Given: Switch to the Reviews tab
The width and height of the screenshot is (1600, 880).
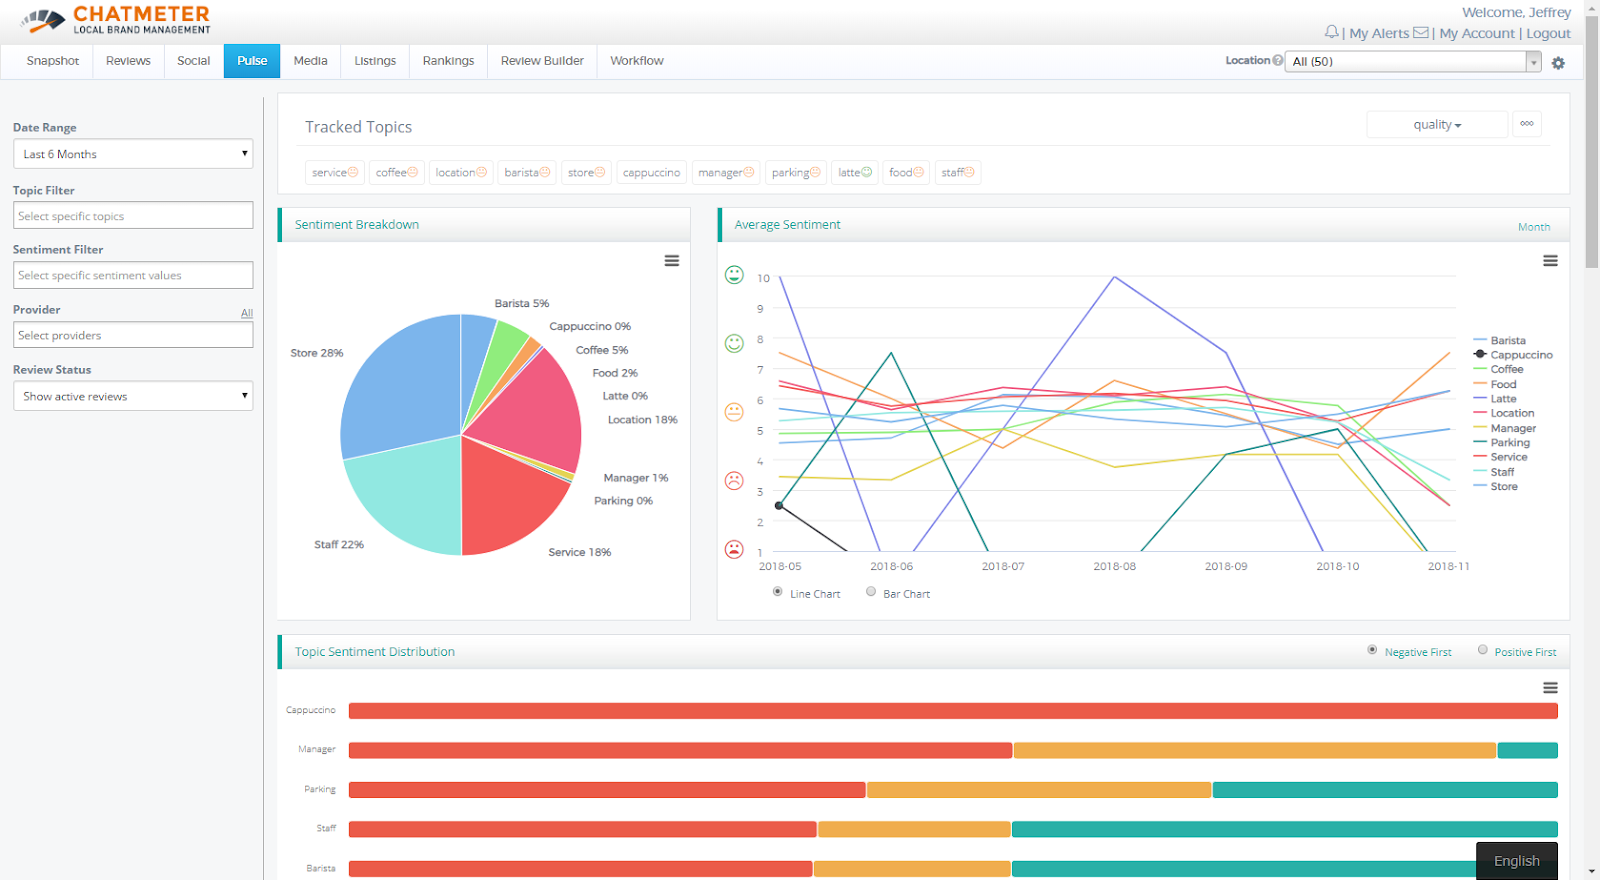Looking at the screenshot, I should pos(128,61).
